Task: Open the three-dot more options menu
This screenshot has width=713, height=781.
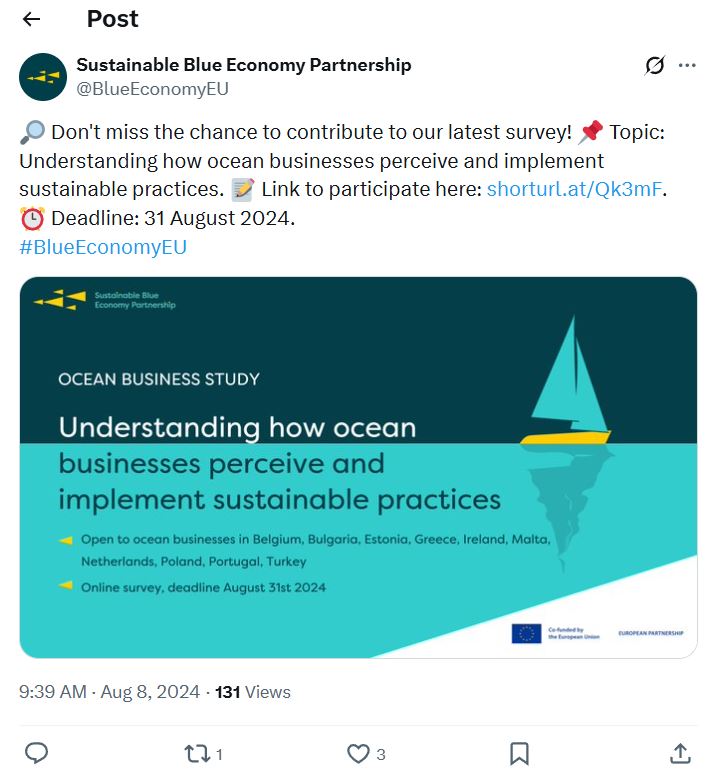Action: (687, 66)
